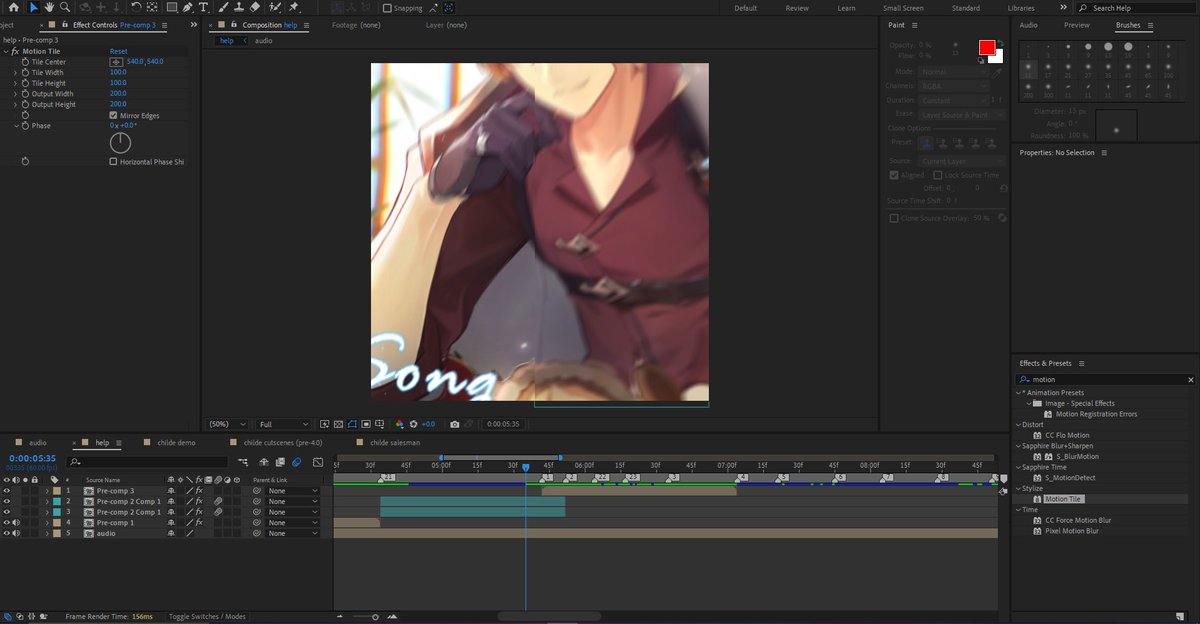Expand the Tile Width property

point(15,72)
